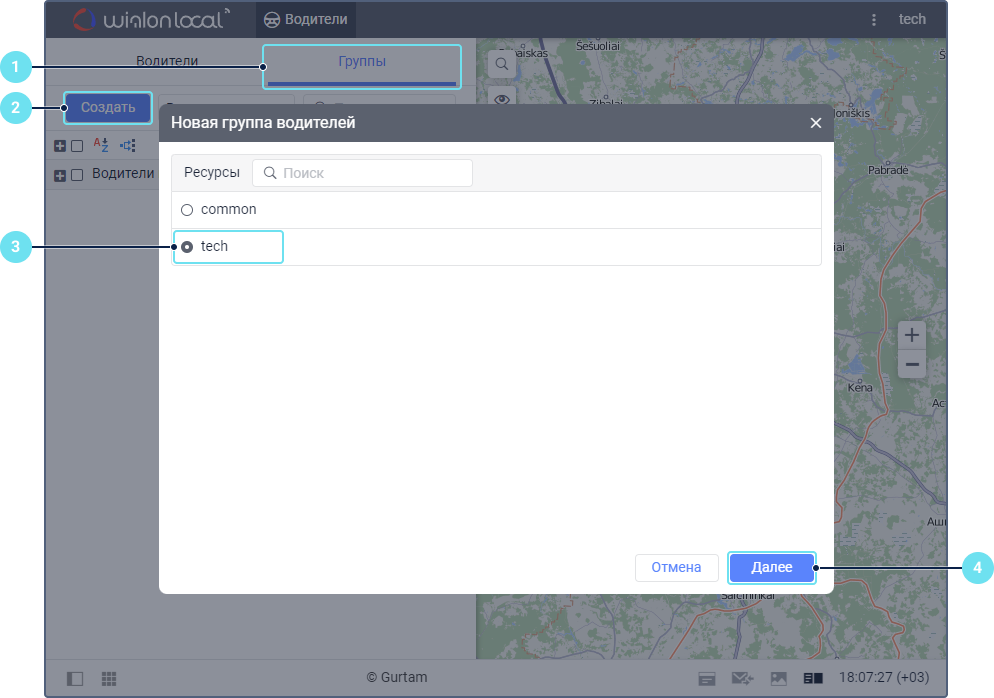Zoom out the map with minus button
The width and height of the screenshot is (994, 698).
pos(911,365)
